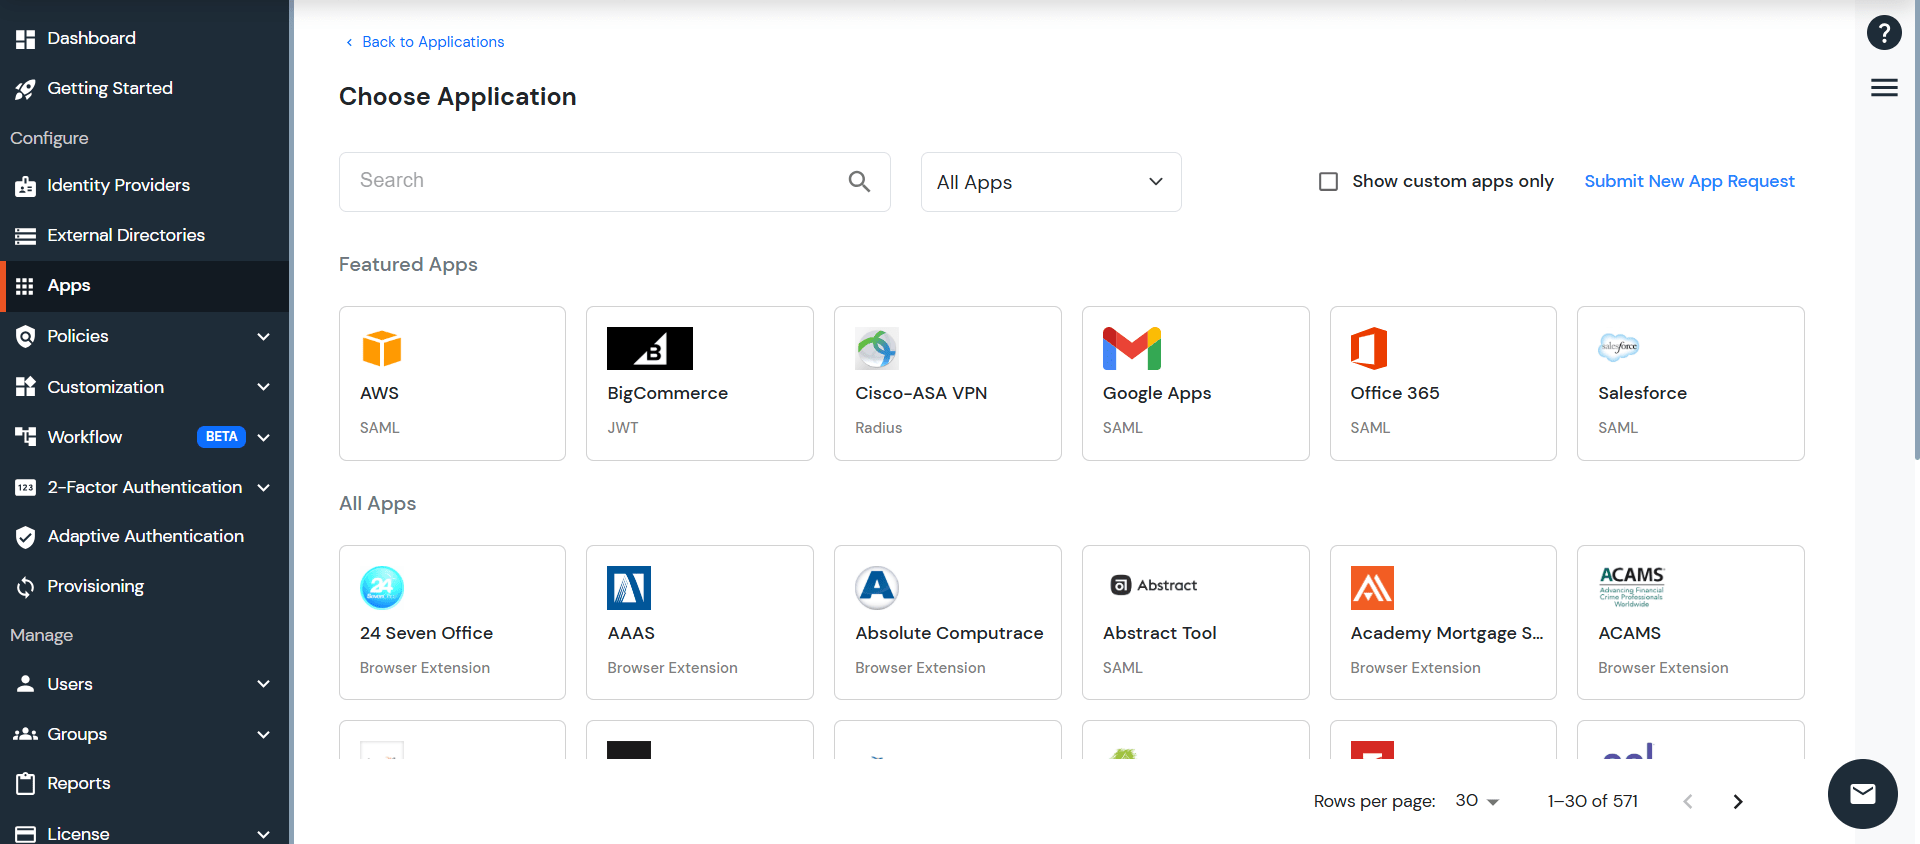Screen dimensions: 1920x844
Task: Click the Users person icon
Action: coord(26,684)
